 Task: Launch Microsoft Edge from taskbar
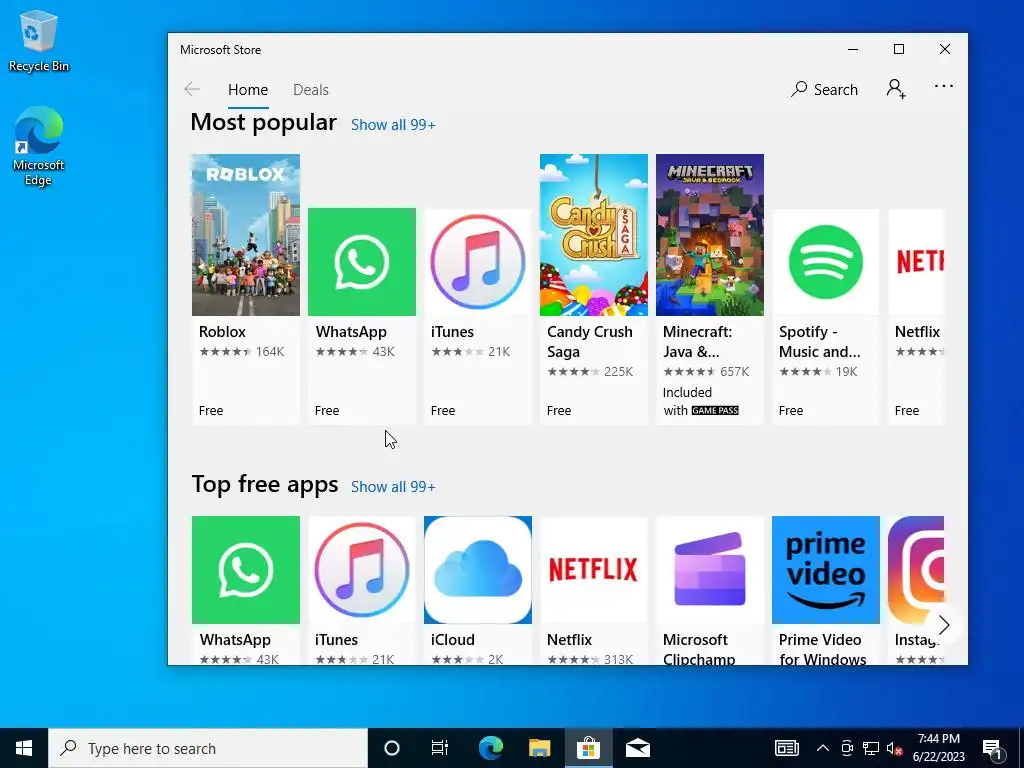click(x=490, y=748)
